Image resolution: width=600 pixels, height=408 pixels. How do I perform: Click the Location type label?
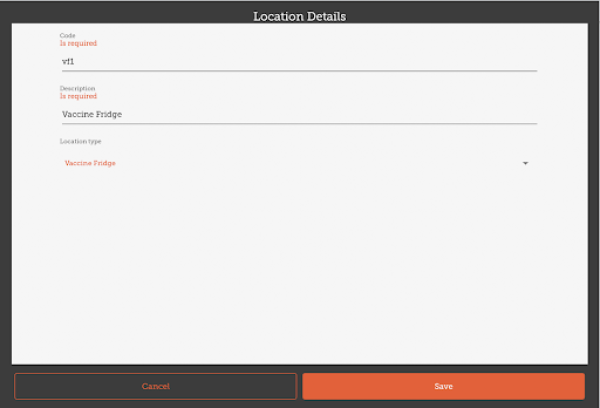pos(80,141)
